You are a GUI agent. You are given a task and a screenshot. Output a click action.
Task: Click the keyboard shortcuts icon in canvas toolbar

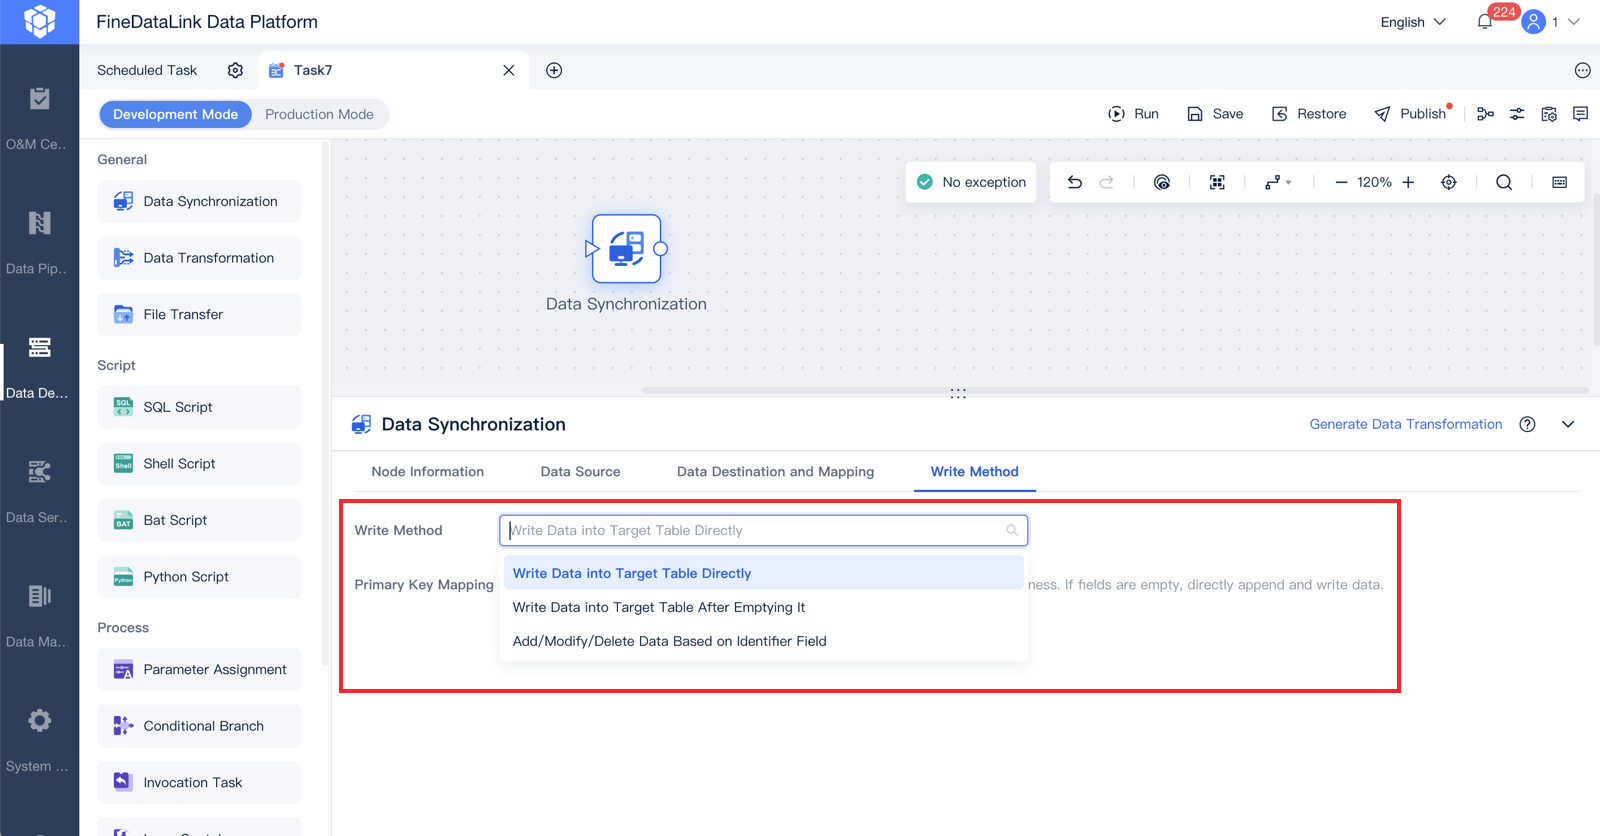(1560, 182)
